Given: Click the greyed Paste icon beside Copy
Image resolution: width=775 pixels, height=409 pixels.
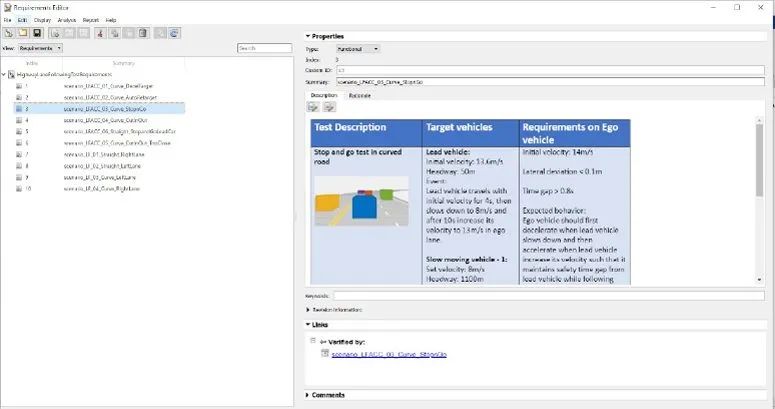Looking at the screenshot, I should coord(129,33).
